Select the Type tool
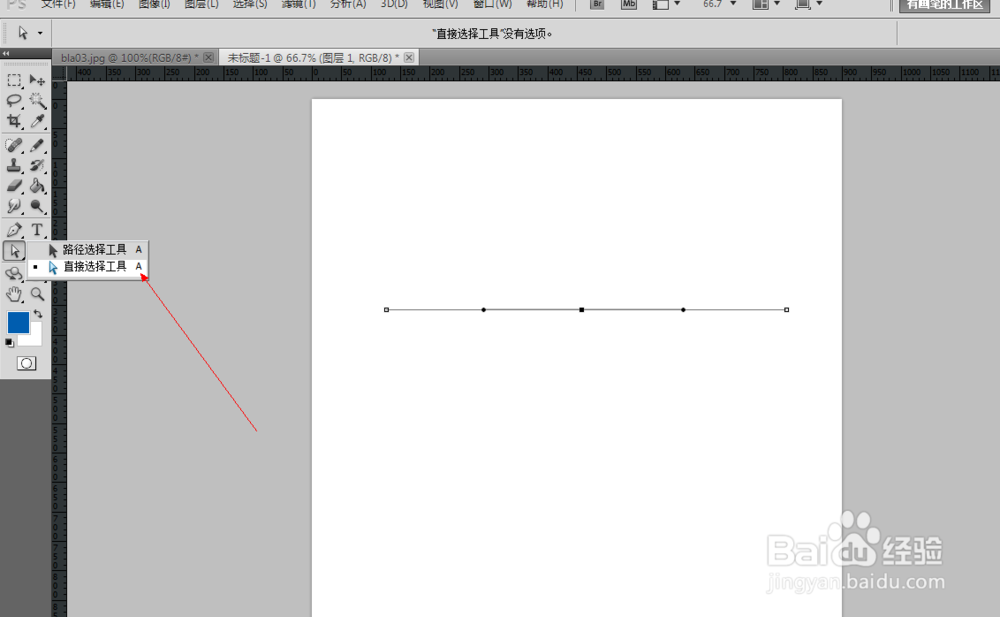 click(37, 230)
